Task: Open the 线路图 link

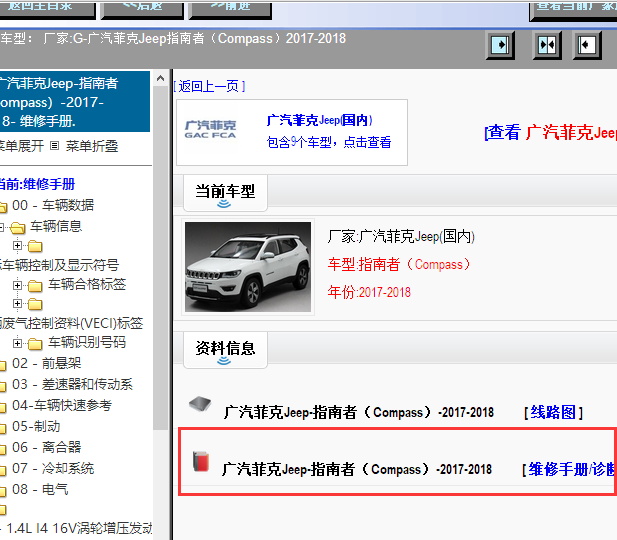Action: 553,412
